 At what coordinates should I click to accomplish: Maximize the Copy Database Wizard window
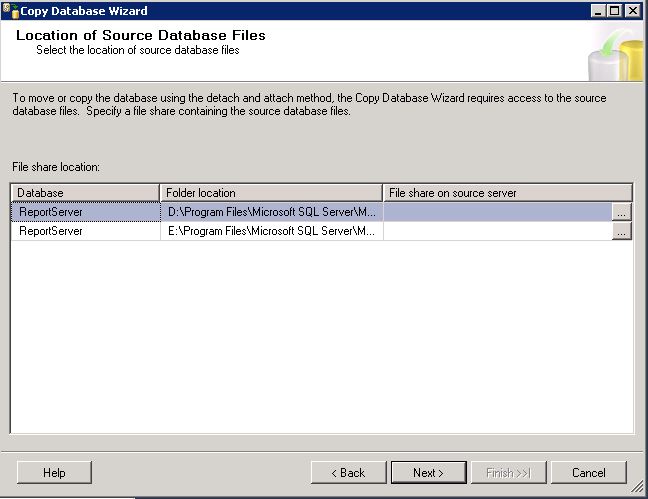click(x=615, y=11)
